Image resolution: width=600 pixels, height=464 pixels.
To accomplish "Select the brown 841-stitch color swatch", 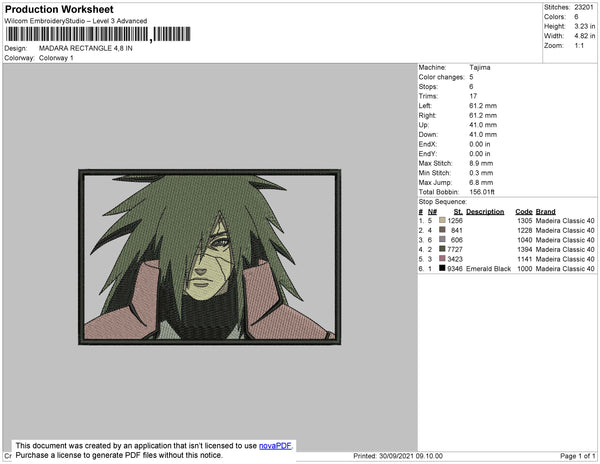I will (x=442, y=230).
